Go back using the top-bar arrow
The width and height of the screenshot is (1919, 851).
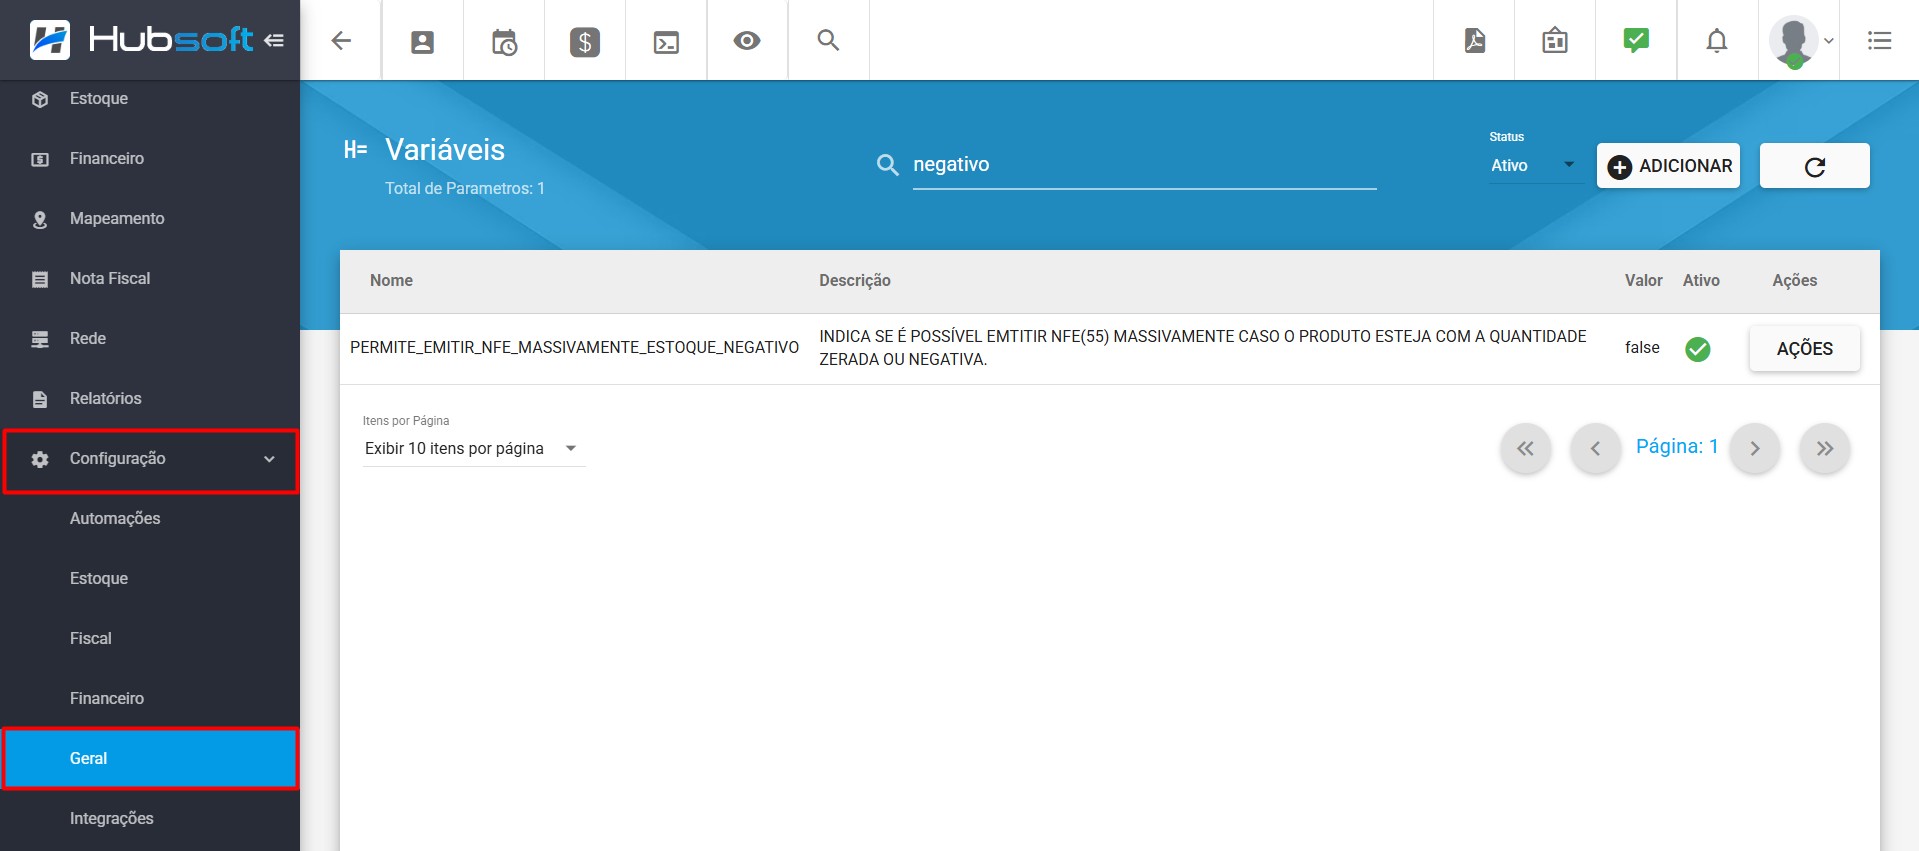[x=341, y=40]
